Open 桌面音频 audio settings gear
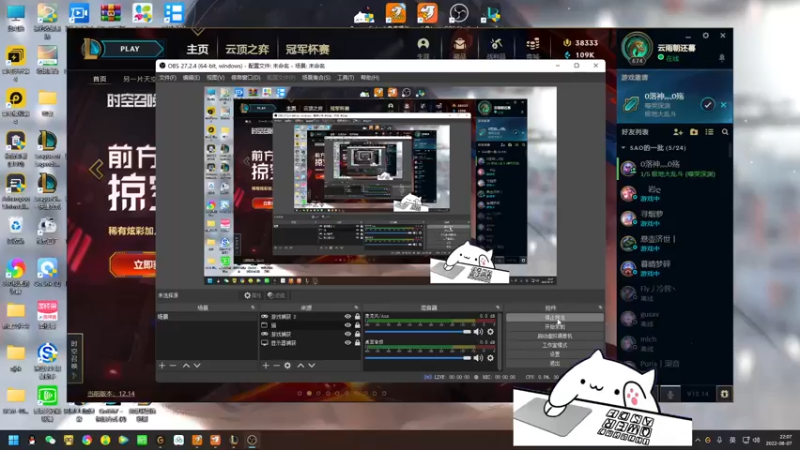 490,358
